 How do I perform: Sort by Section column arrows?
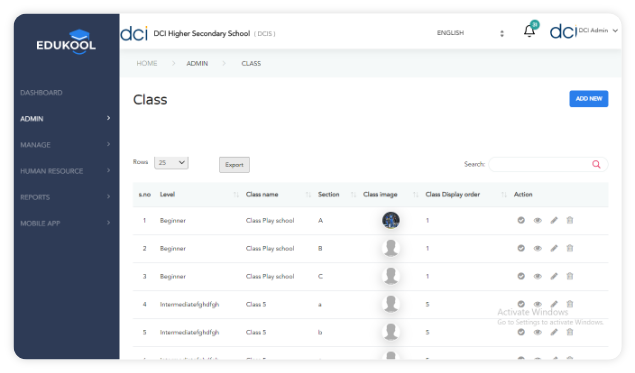point(353,195)
